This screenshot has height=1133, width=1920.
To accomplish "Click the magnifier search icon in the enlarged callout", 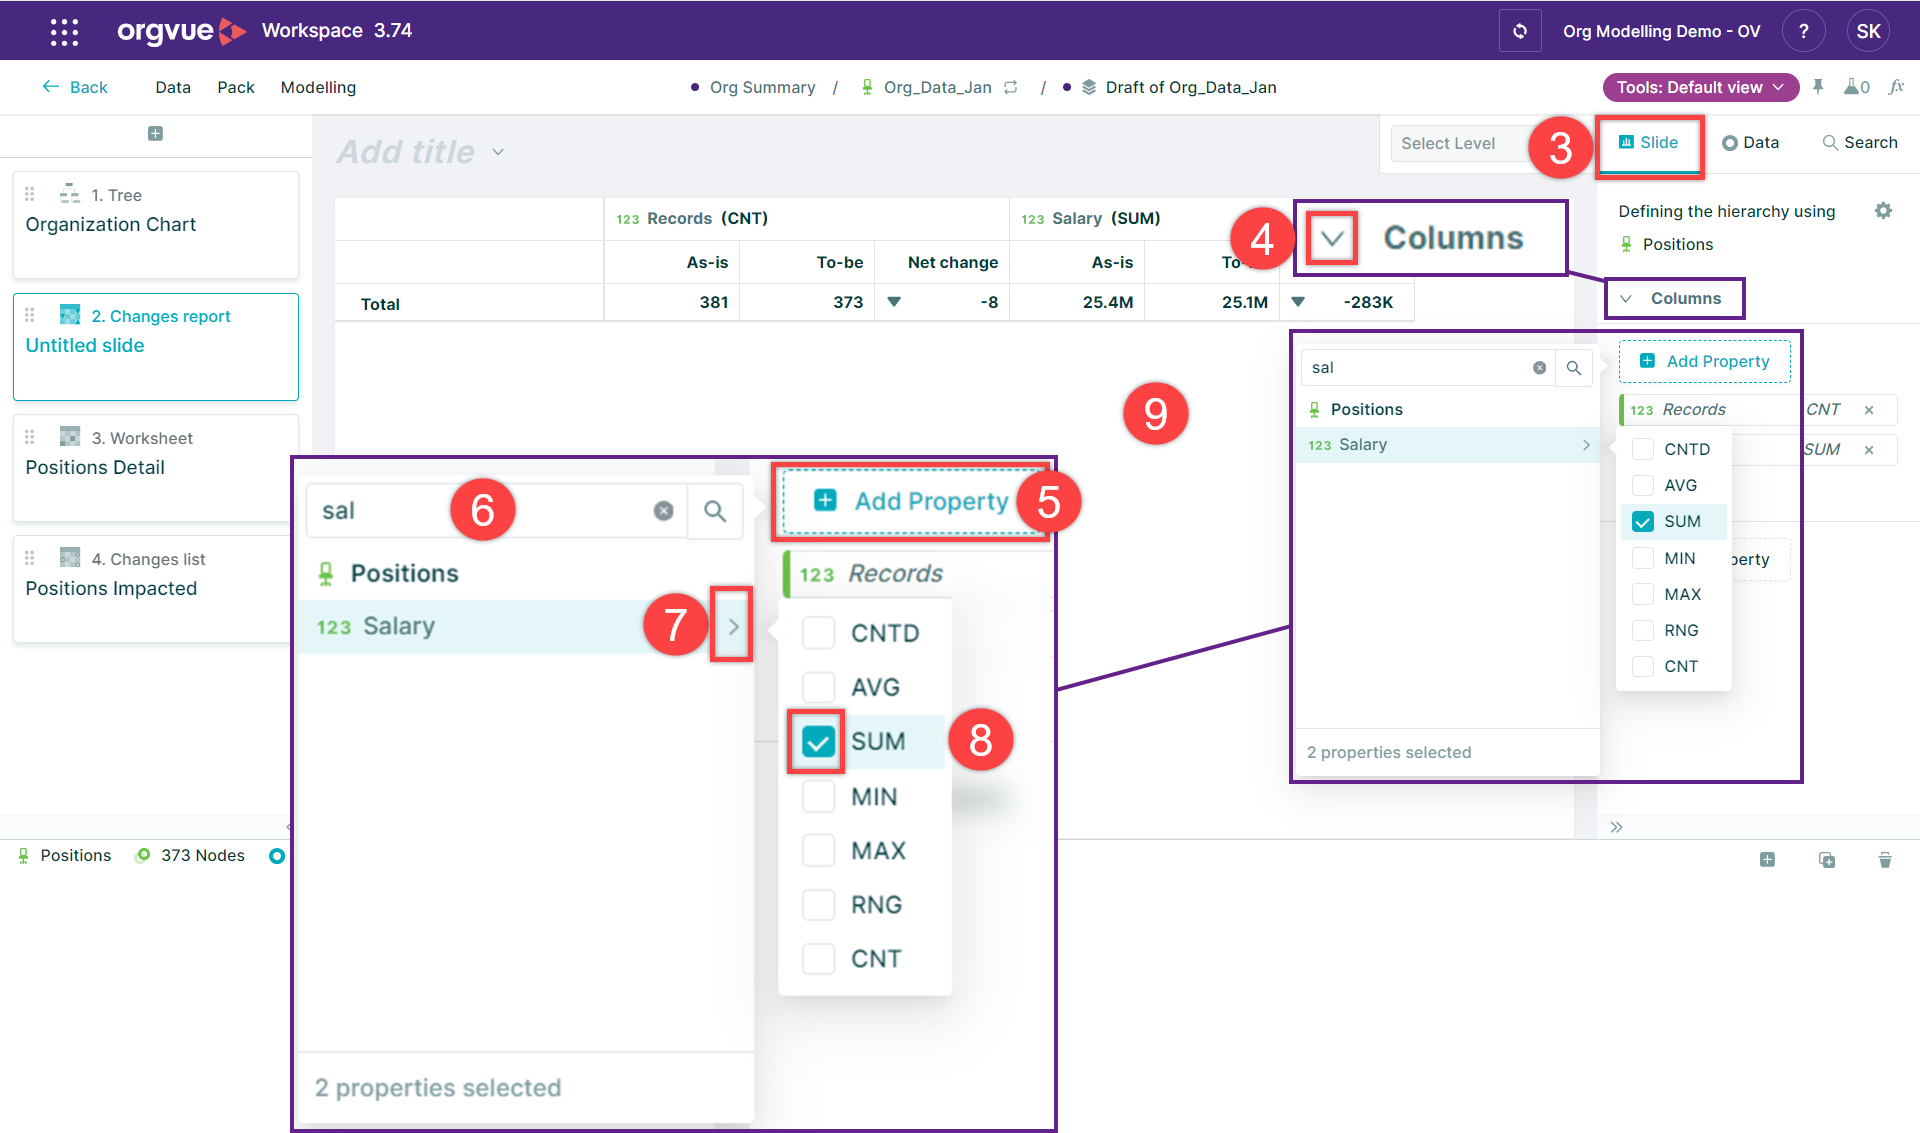I will (715, 511).
